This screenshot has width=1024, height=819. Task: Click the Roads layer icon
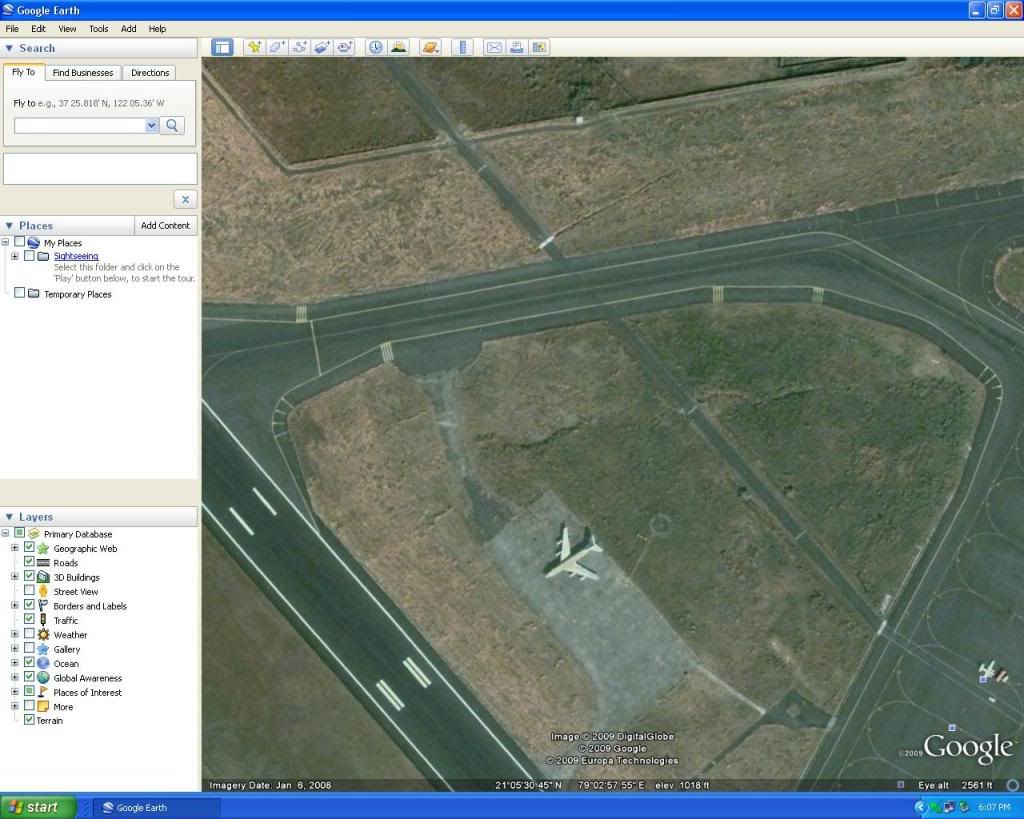click(43, 562)
